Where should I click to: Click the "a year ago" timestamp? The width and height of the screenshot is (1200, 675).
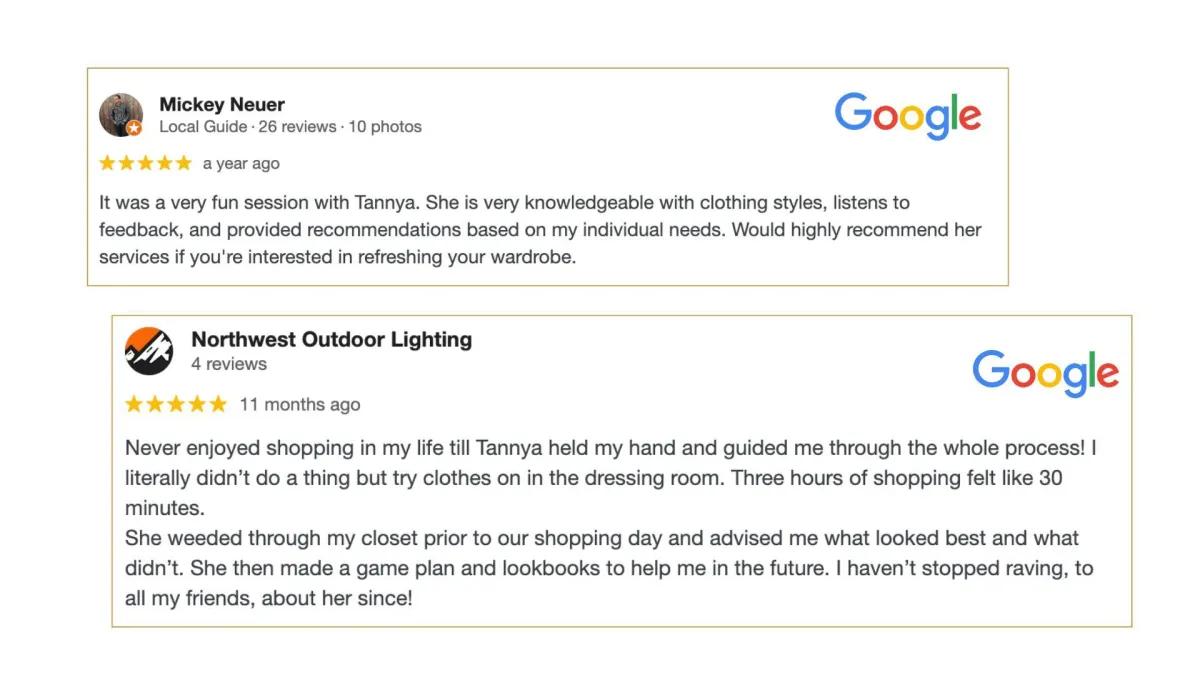coord(241,164)
